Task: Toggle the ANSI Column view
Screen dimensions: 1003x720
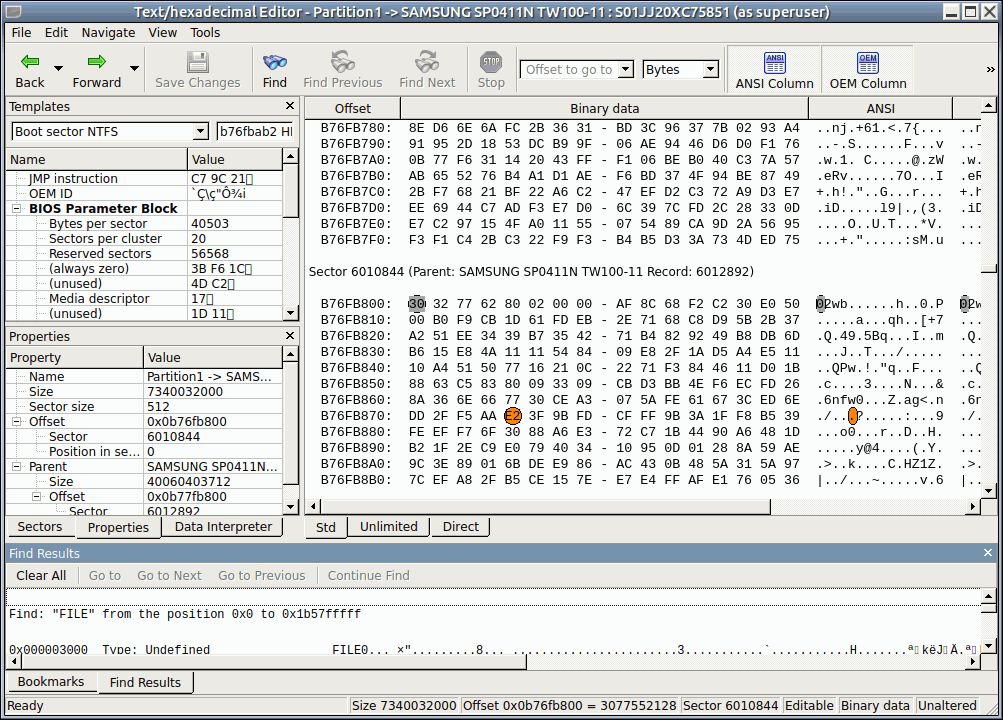Action: coord(774,70)
